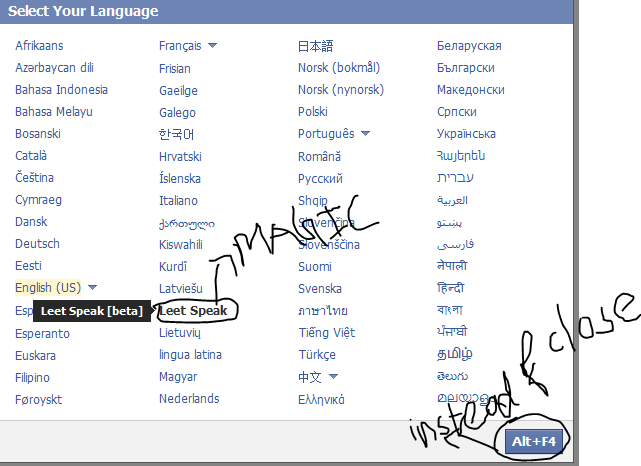Expand the Português variants dropdown arrow
This screenshot has width=641, height=466.
pos(365,133)
